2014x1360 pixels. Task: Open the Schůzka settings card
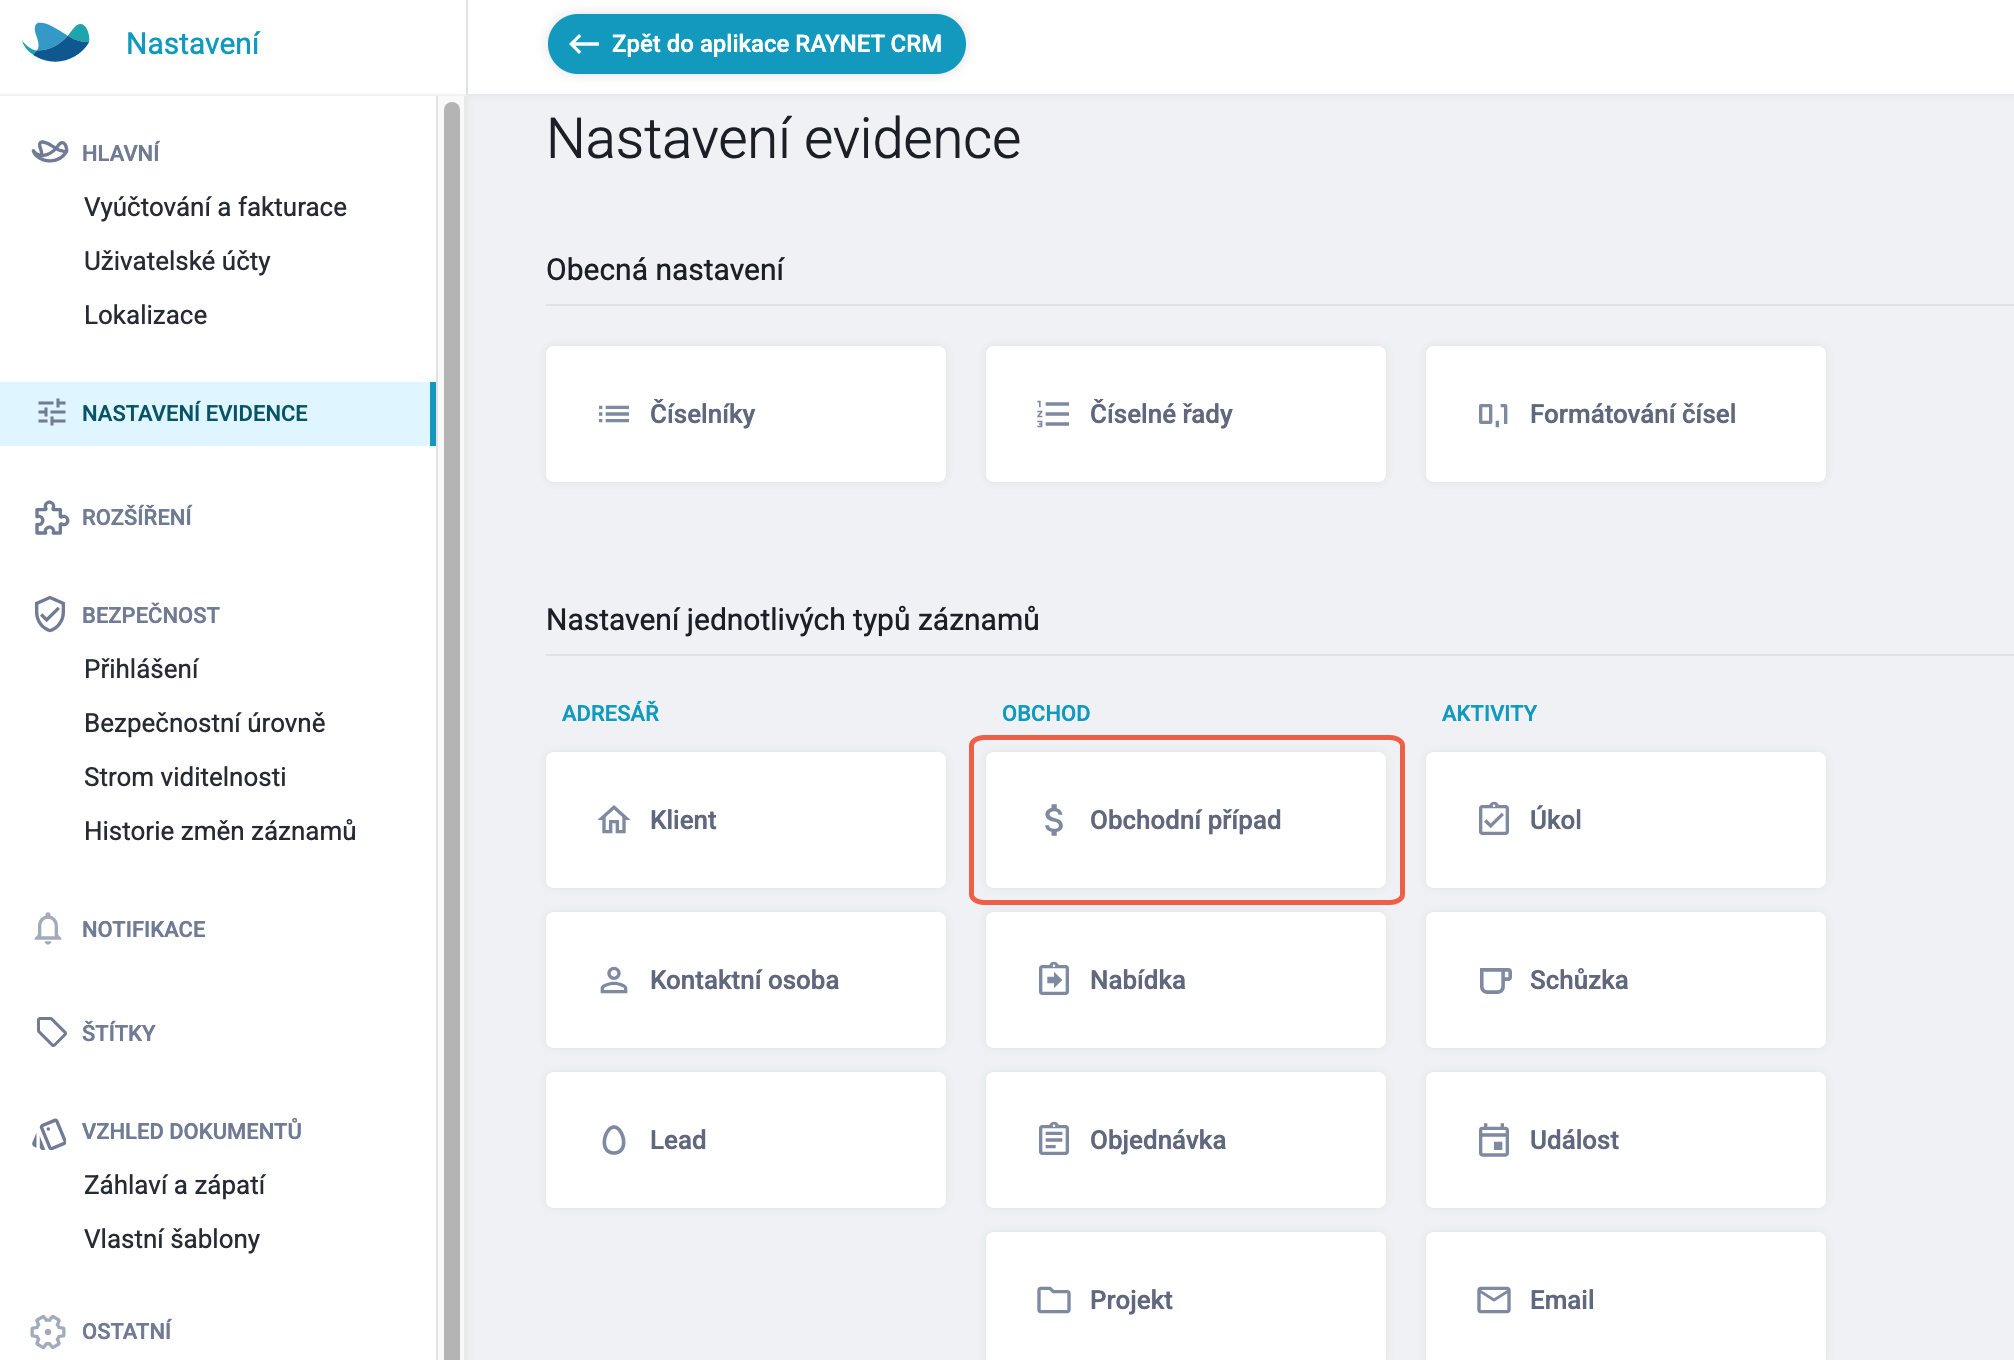click(x=1626, y=980)
